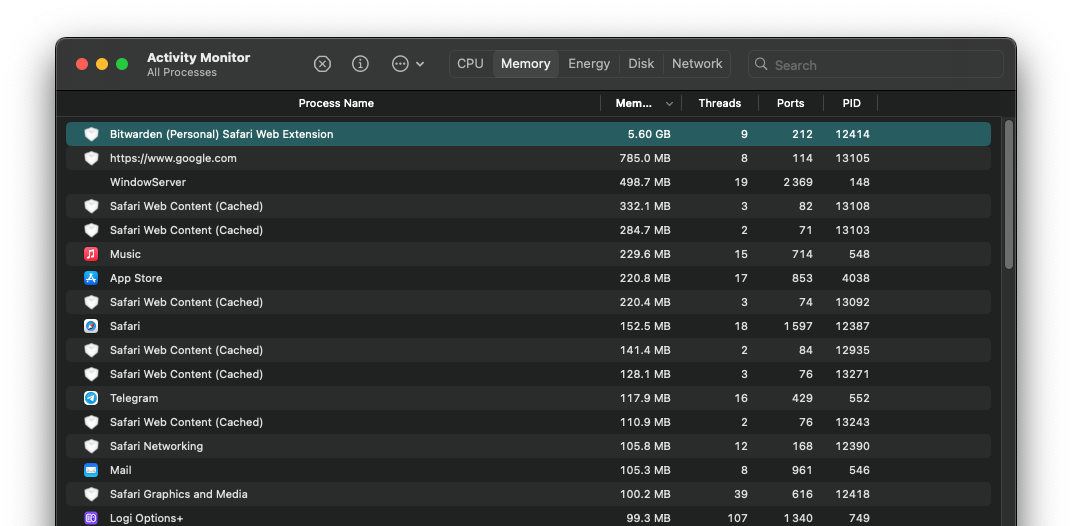Click the 5.60 GB memory value
Image resolution: width=1072 pixels, height=526 pixels.
[649, 134]
